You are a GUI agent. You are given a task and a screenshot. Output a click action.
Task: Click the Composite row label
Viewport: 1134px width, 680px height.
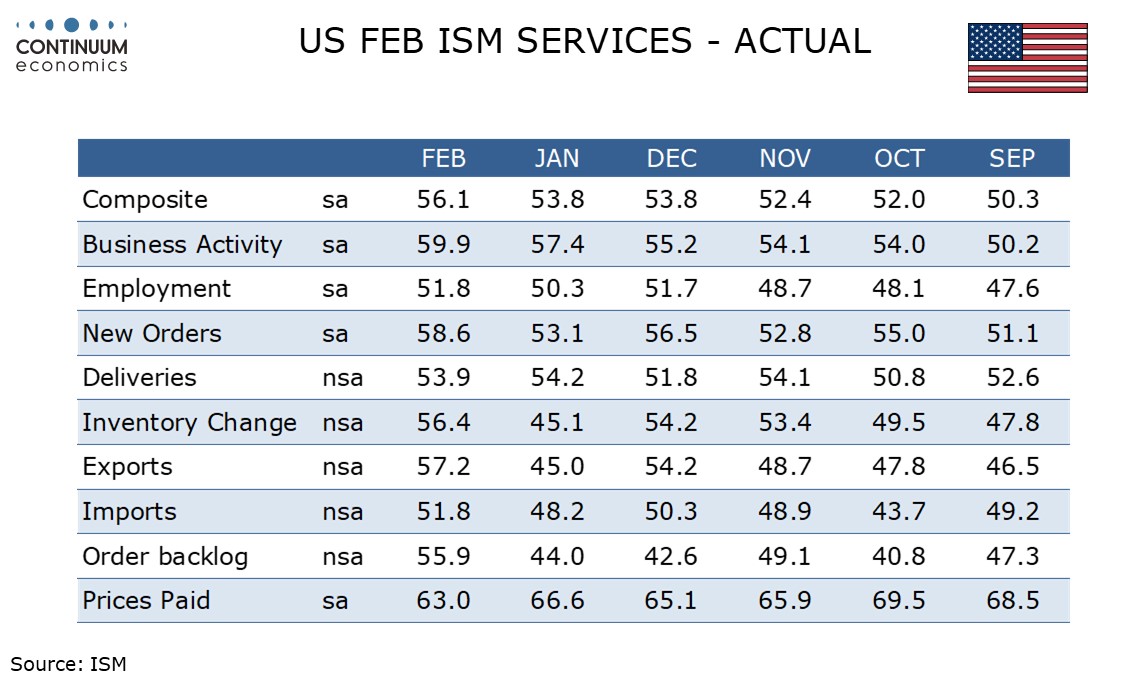[x=145, y=200]
